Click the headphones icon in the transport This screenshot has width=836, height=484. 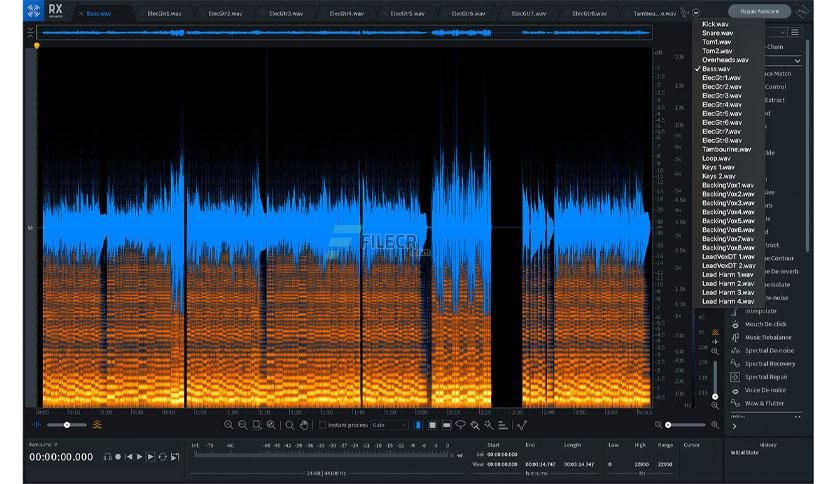click(106, 457)
